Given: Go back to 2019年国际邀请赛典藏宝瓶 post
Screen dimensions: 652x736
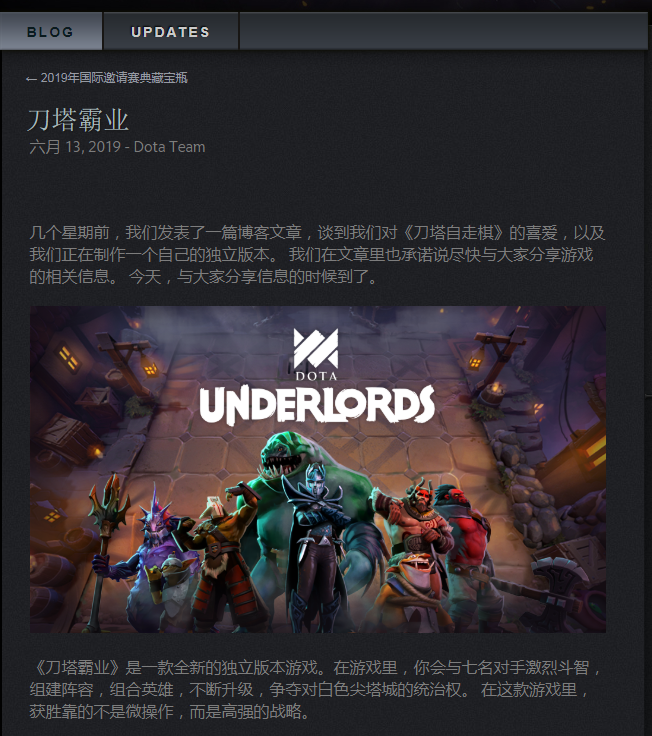Looking at the screenshot, I should pyautogui.click(x=114, y=77).
